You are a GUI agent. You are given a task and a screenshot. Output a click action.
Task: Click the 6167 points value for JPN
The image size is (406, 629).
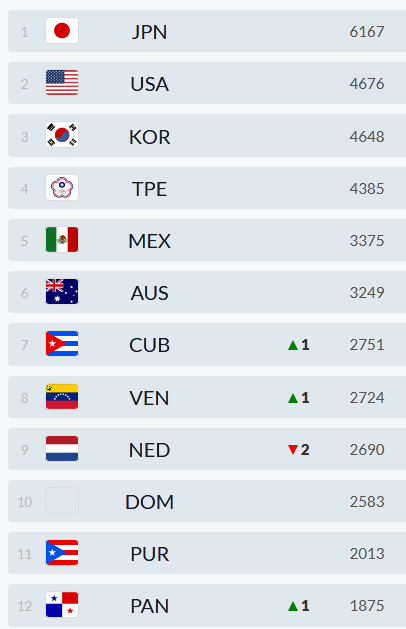click(367, 32)
